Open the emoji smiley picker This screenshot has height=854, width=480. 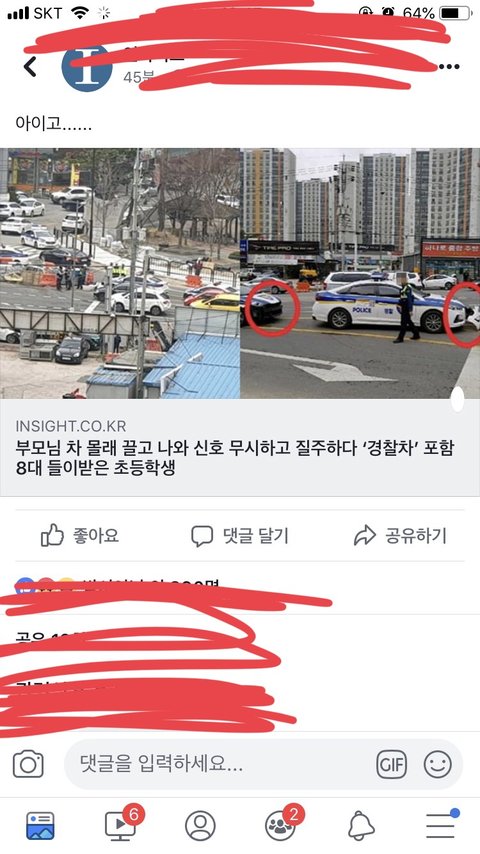point(438,764)
